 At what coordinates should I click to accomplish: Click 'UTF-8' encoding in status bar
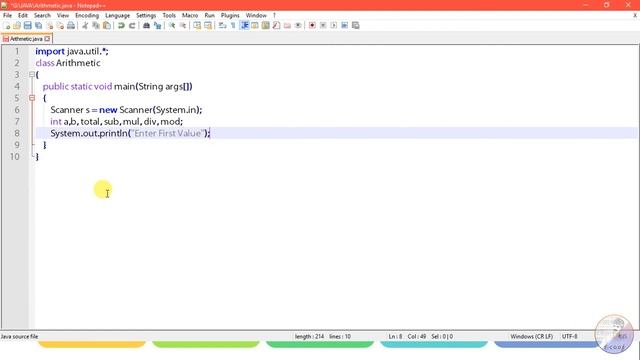click(x=569, y=336)
